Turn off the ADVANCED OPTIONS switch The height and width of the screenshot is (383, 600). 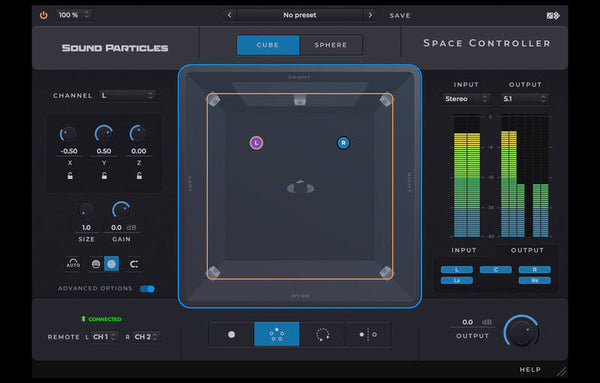click(147, 288)
